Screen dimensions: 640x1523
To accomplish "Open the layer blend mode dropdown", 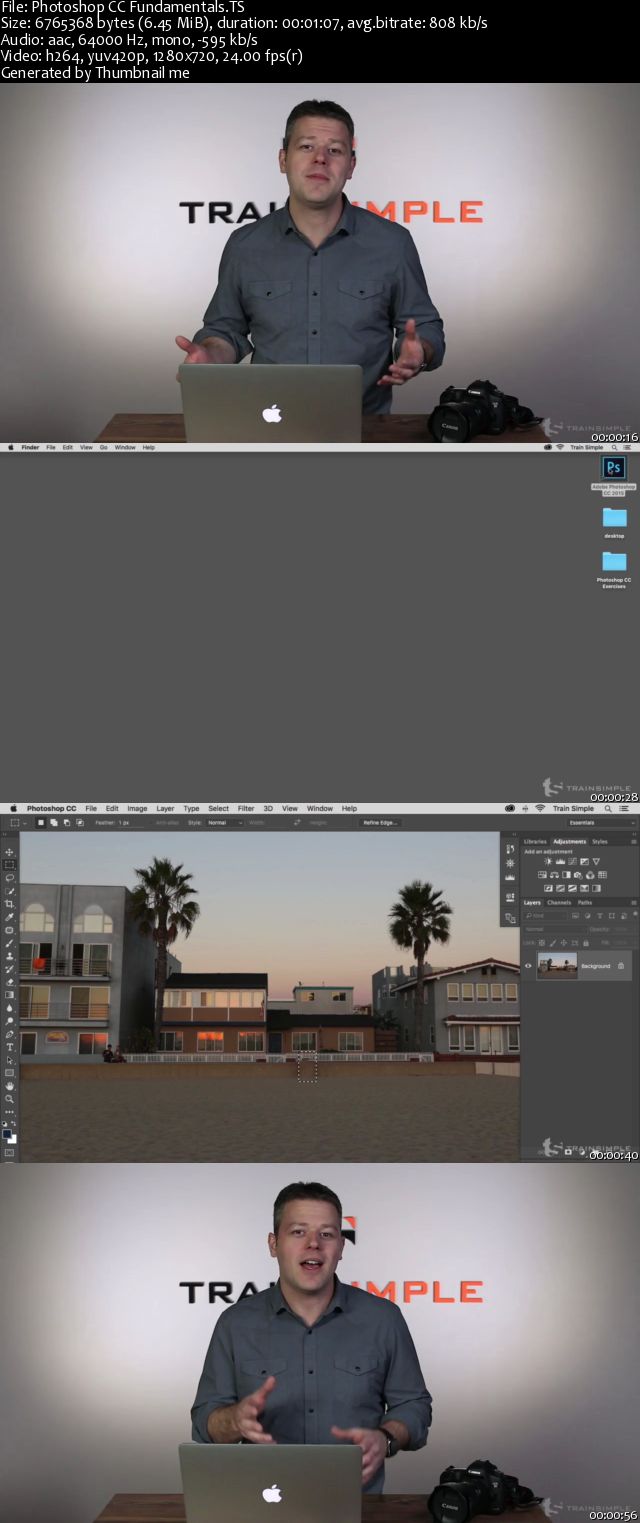I will tap(555, 929).
